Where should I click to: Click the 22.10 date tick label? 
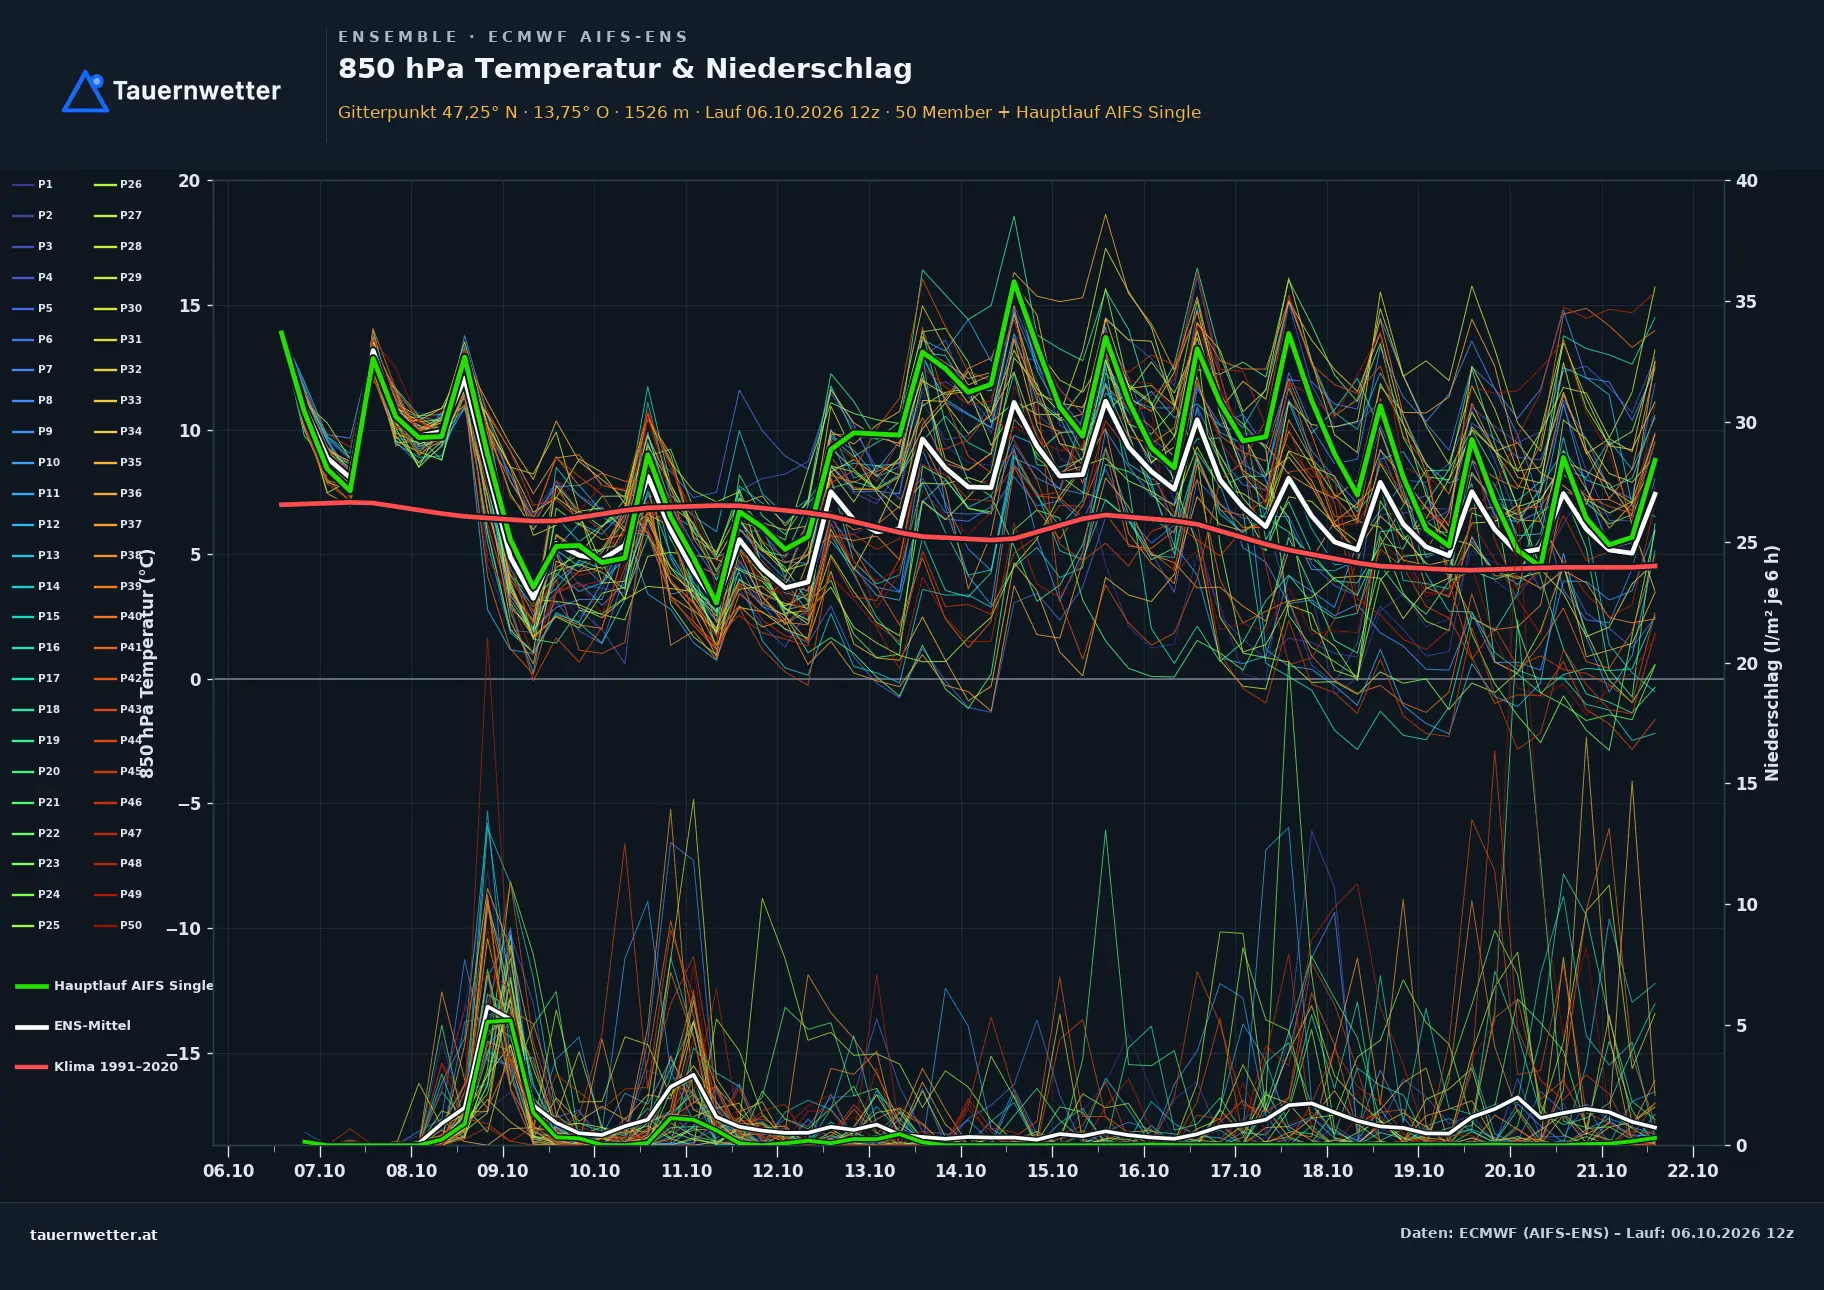point(1693,1171)
